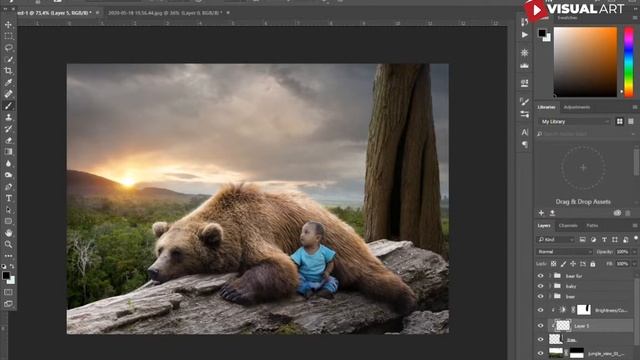Toggle lock transparent pixels
Image resolution: width=640 pixels, height=360 pixels.
553,264
